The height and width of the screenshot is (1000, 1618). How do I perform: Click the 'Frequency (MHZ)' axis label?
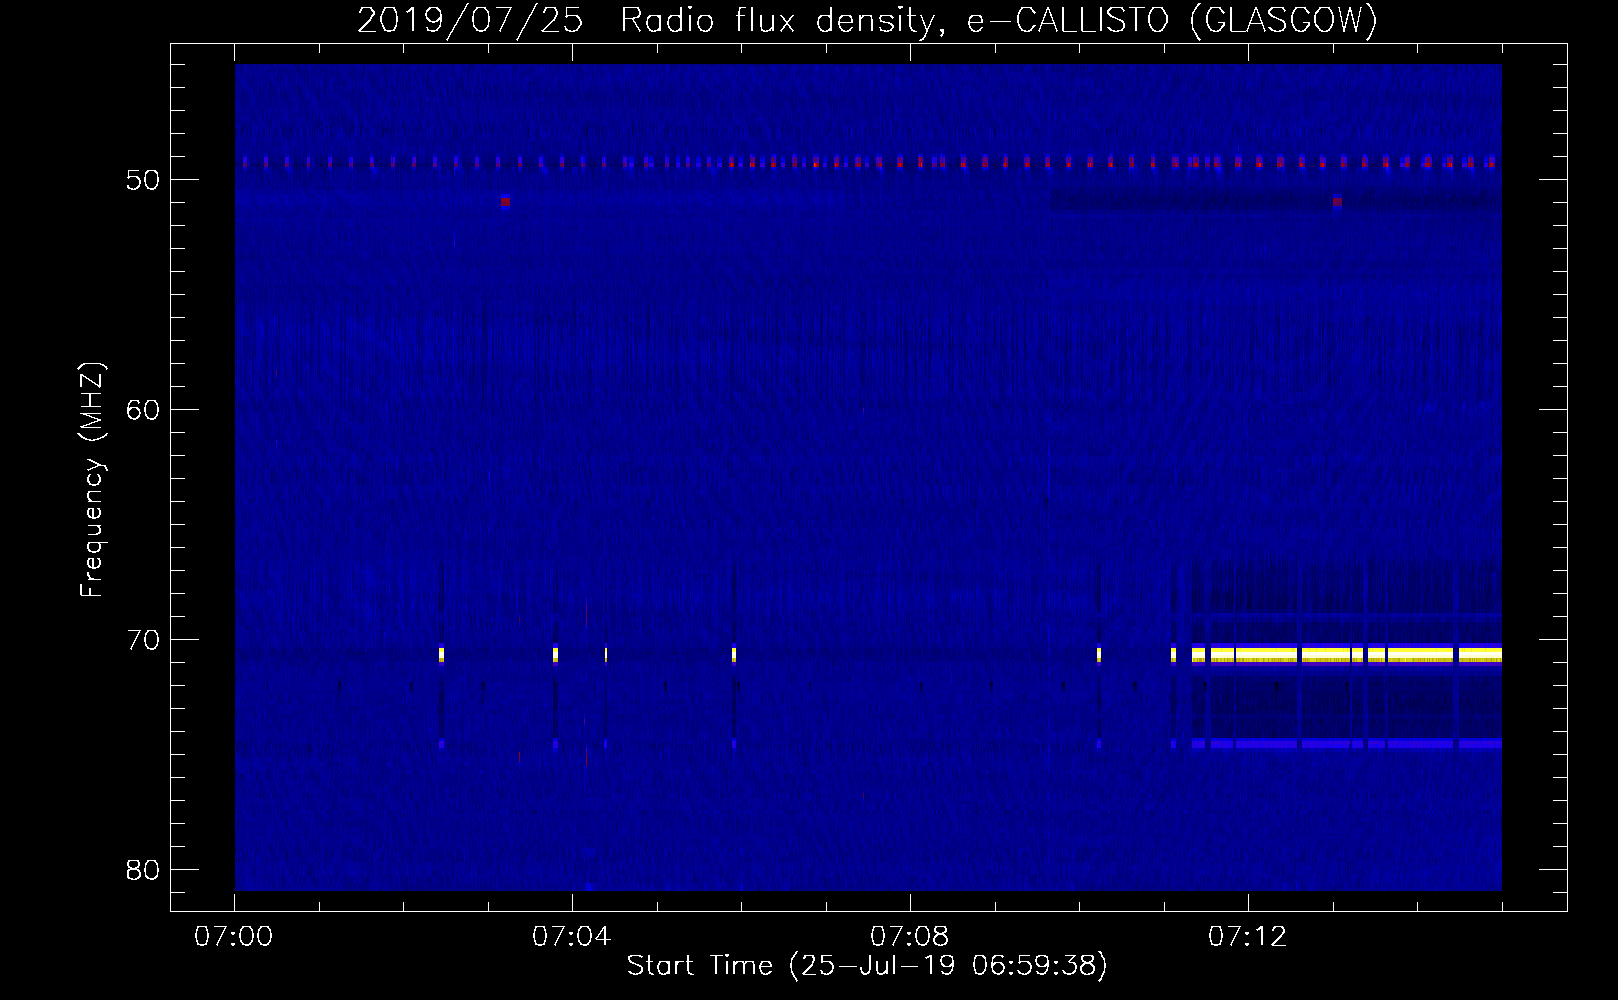(x=92, y=480)
